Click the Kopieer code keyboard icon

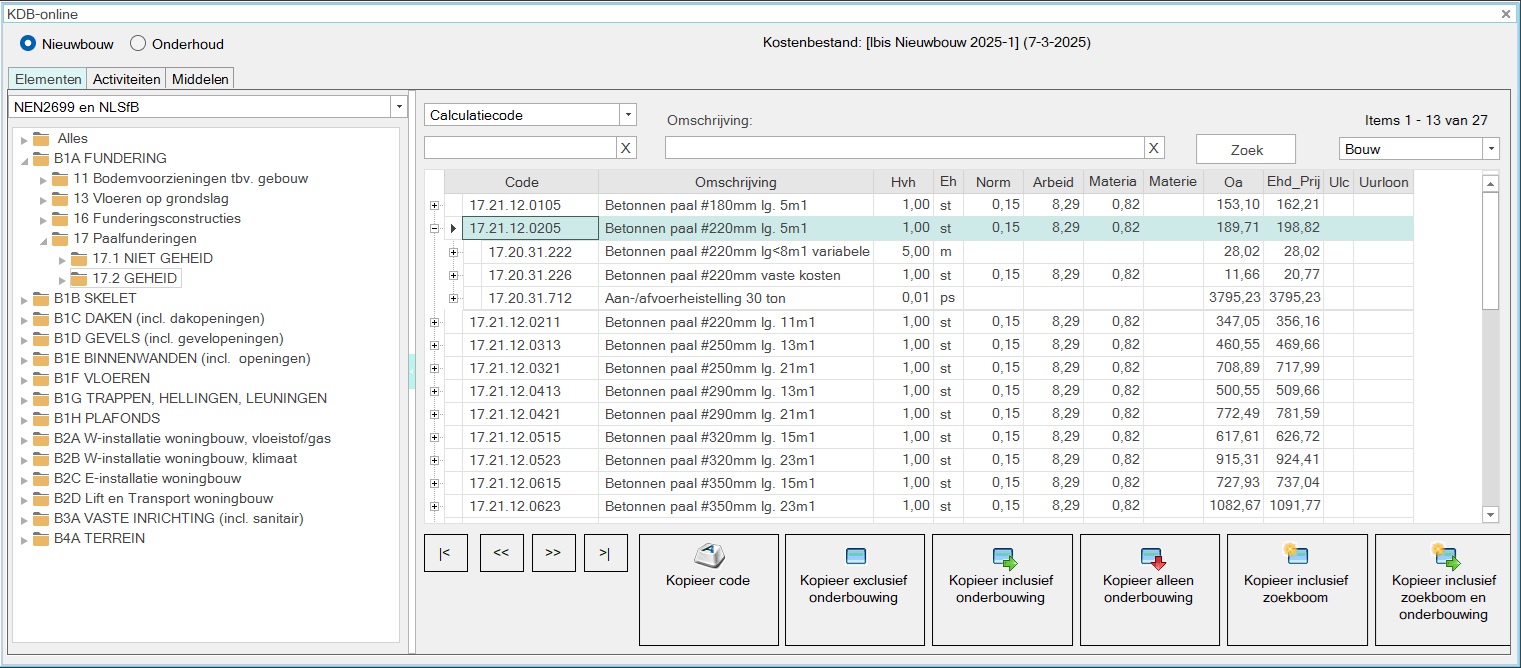point(708,556)
